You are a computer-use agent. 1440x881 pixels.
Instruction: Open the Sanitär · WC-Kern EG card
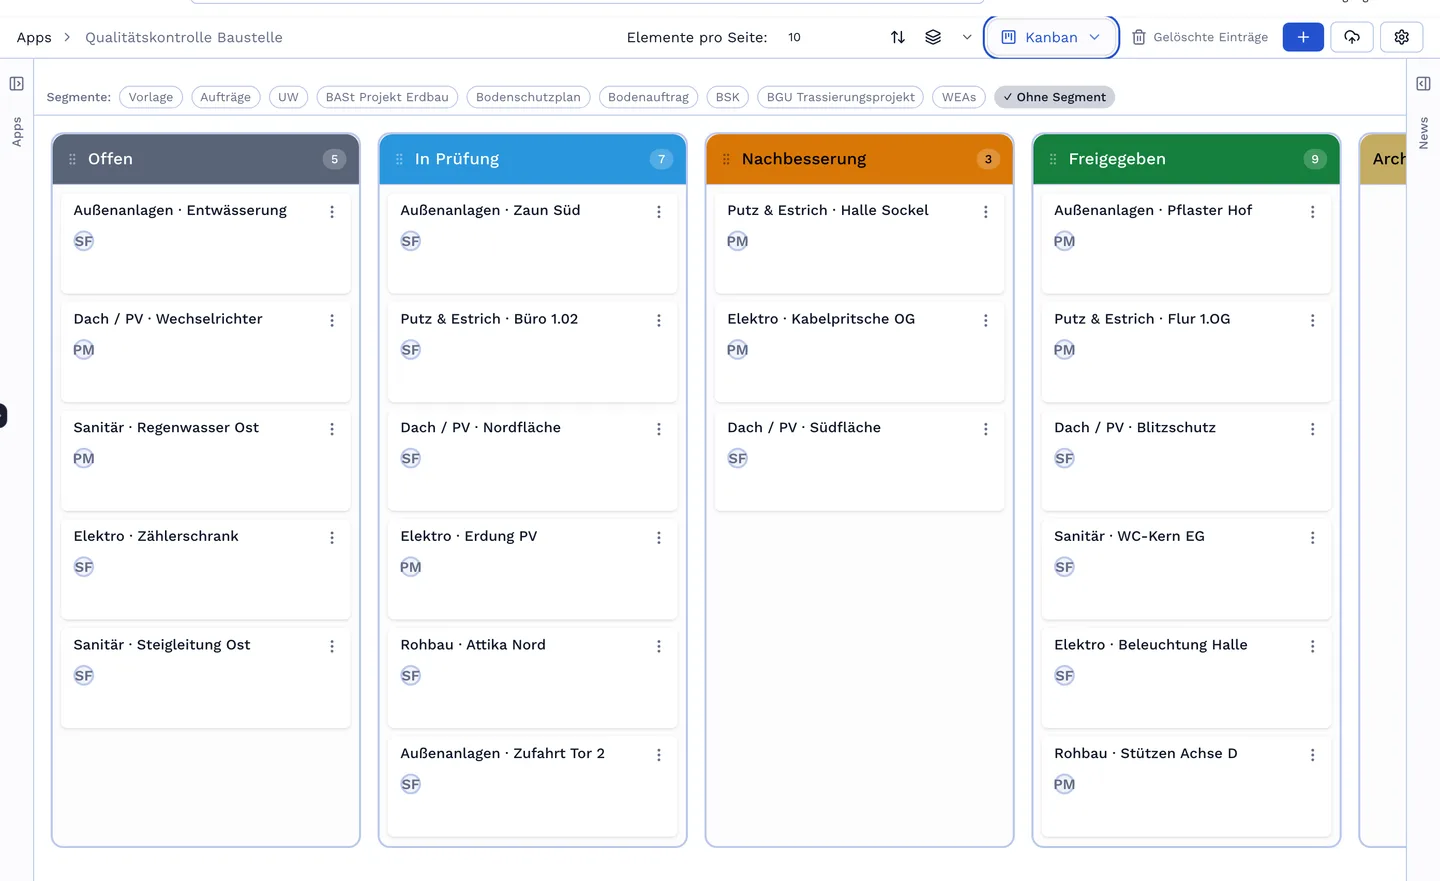pyautogui.click(x=1187, y=568)
